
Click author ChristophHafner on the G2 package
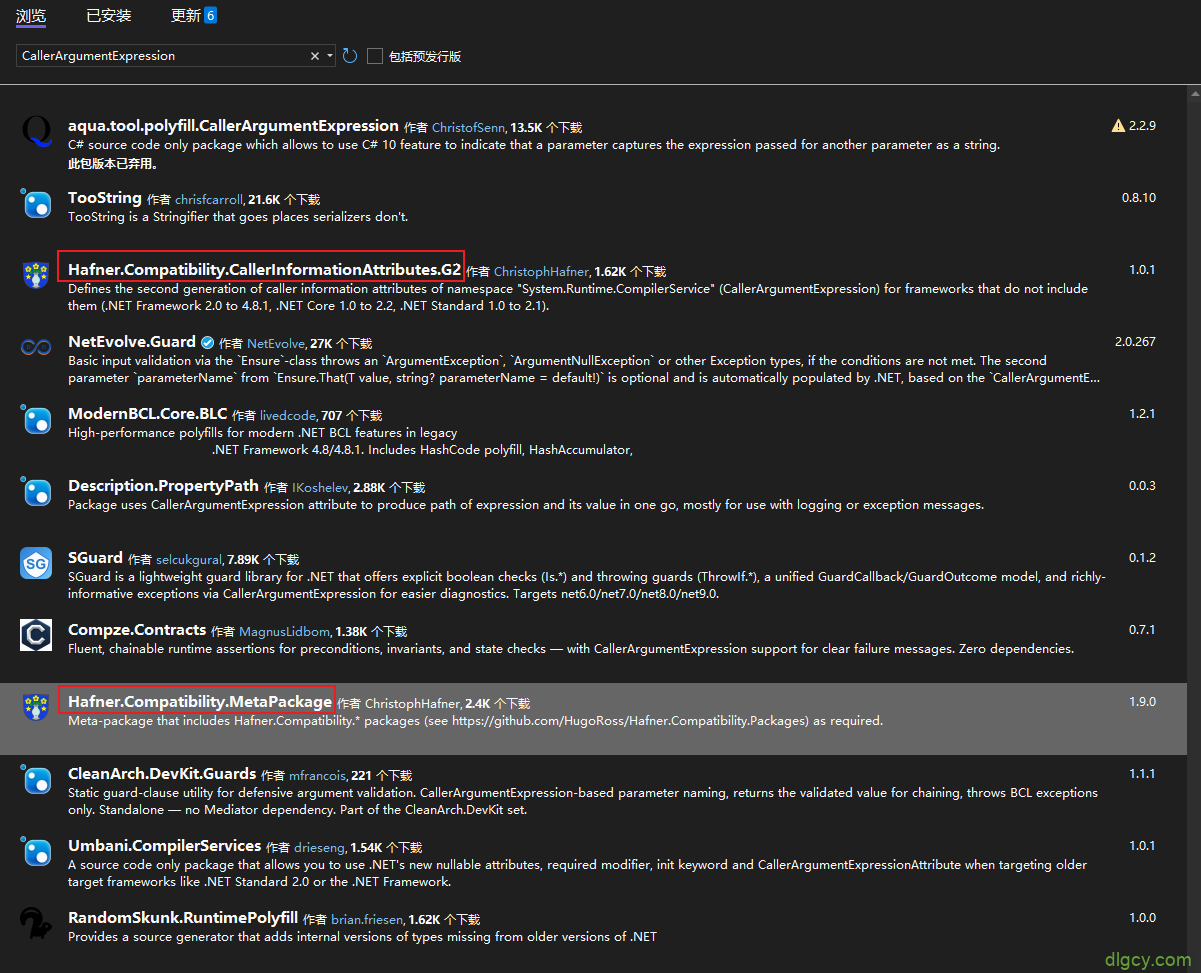click(541, 272)
